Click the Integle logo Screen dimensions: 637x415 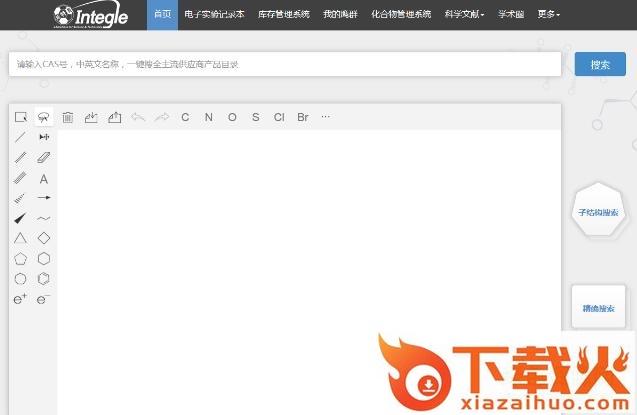[91, 15]
